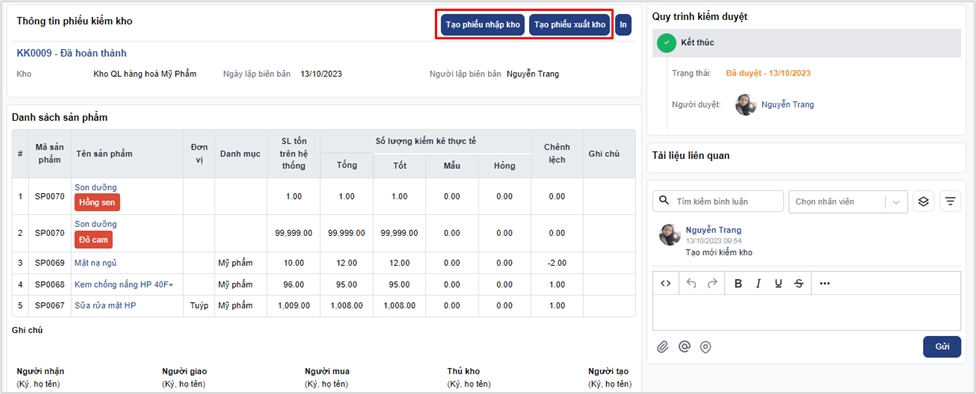Click the Chênh lệch column header
This screenshot has width=976, height=394.
(x=557, y=154)
